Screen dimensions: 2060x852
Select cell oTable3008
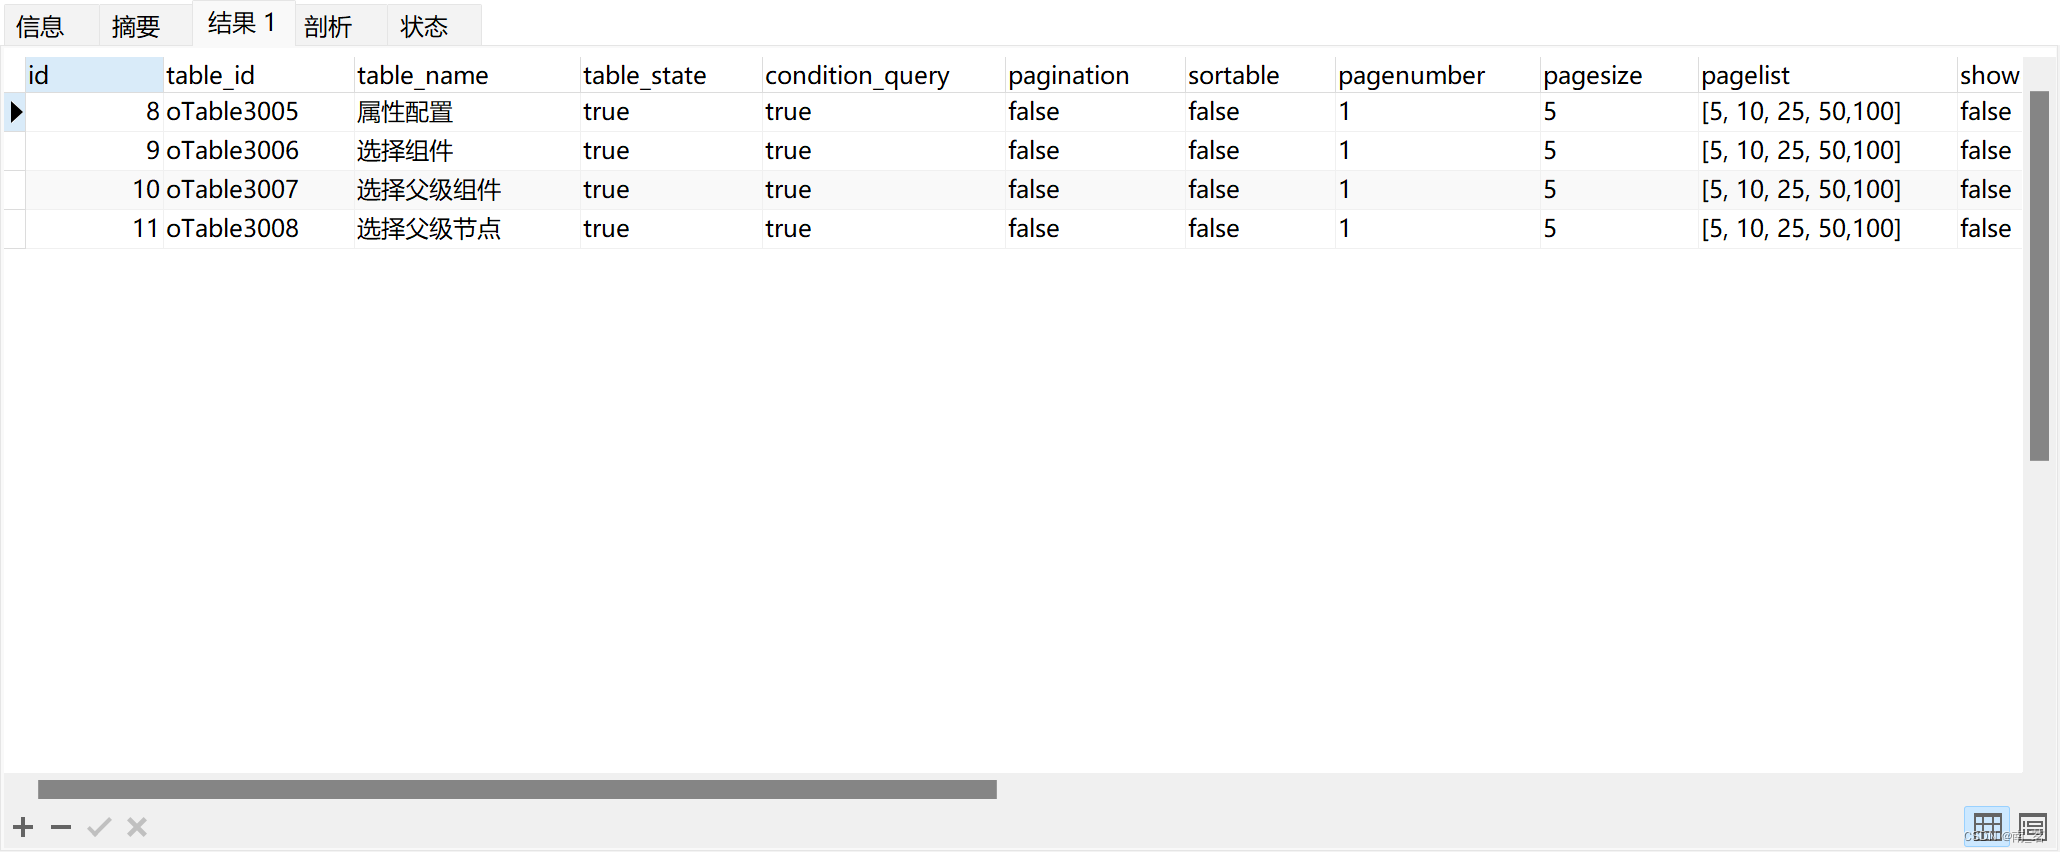(258, 228)
